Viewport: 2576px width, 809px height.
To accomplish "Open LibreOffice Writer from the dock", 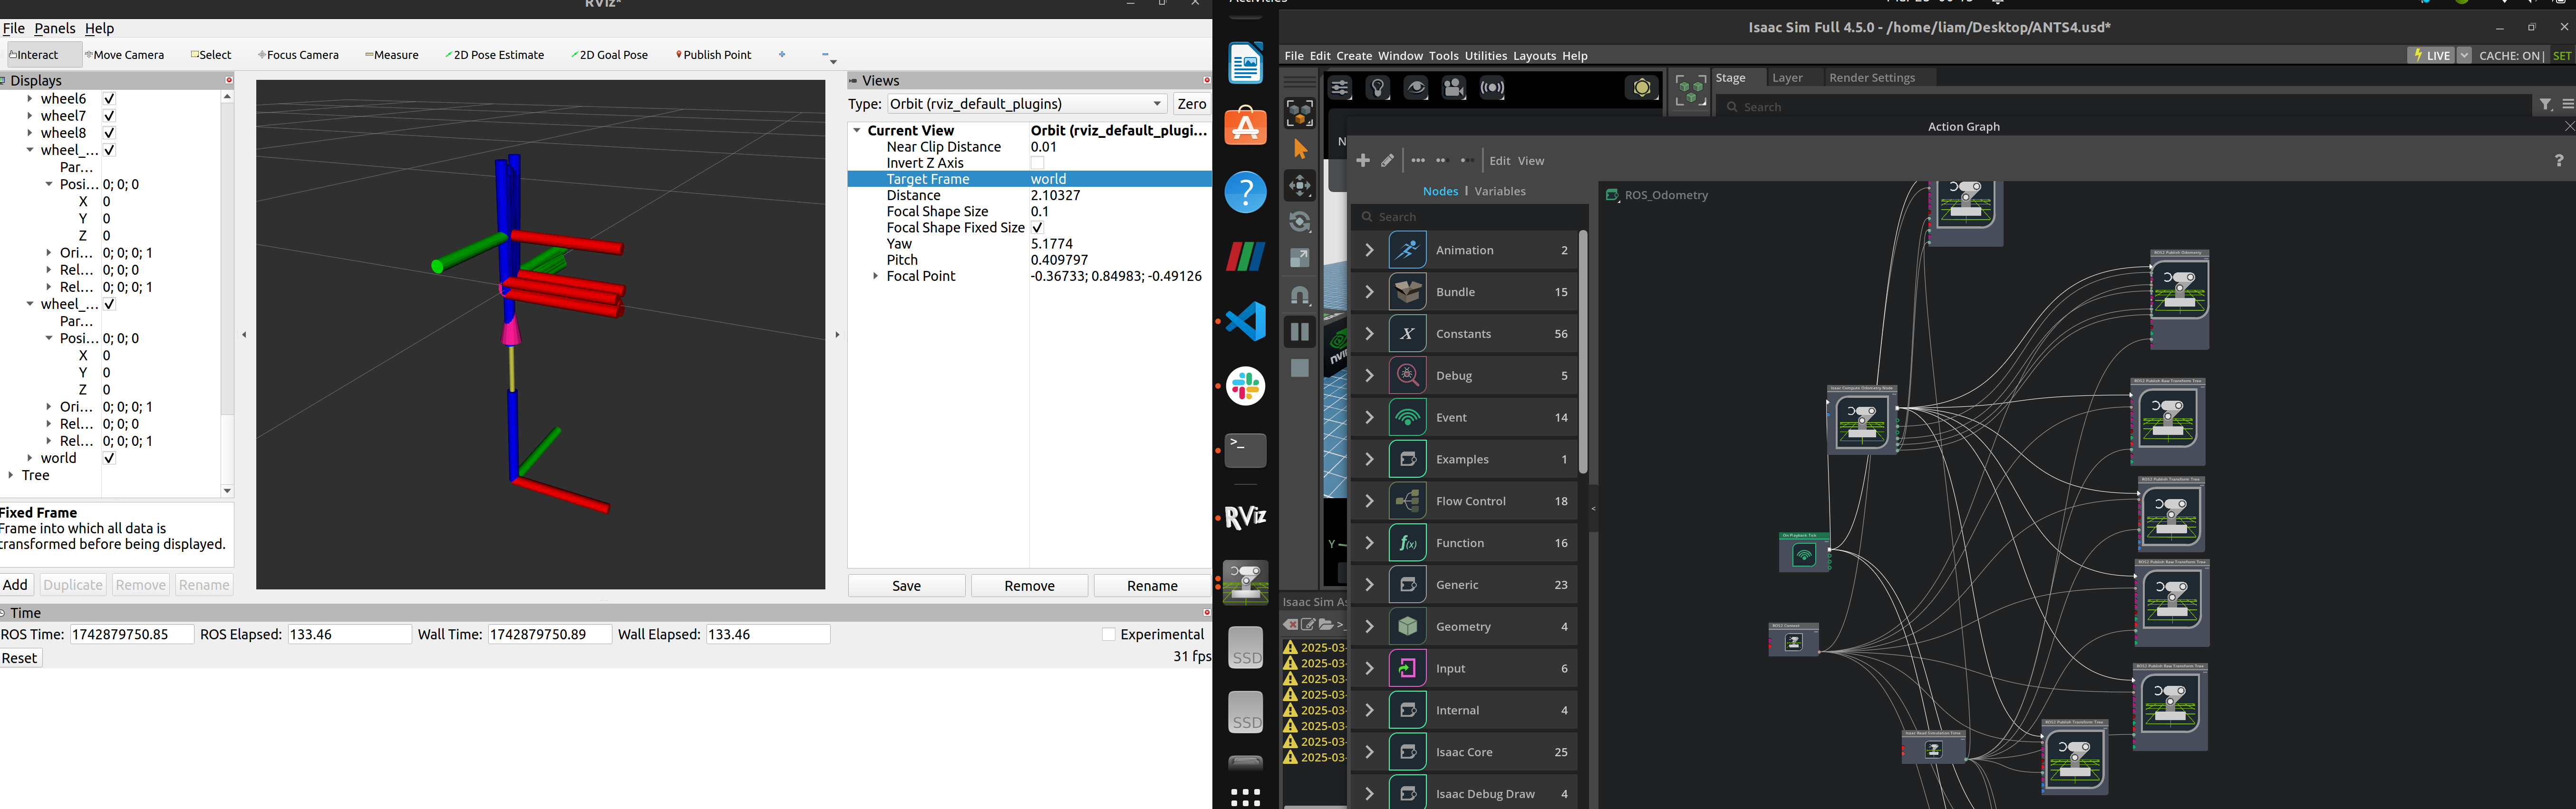I will [x=1246, y=64].
